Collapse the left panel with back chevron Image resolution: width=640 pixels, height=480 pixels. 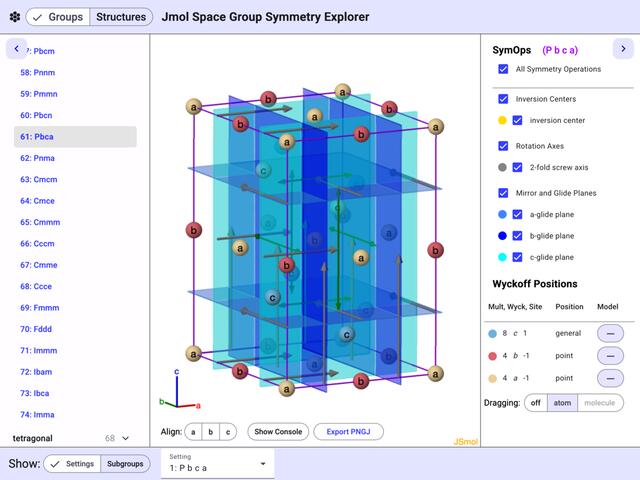click(x=16, y=49)
